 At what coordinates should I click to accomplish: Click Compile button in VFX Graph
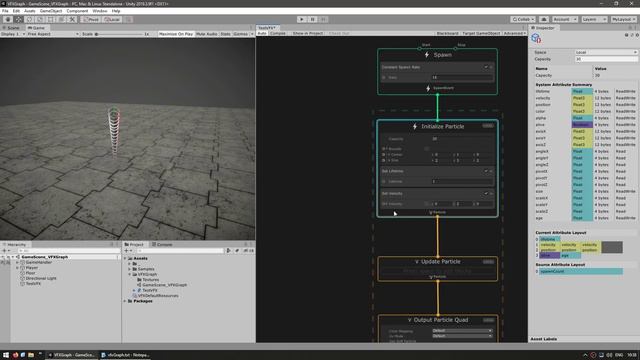[278, 33]
